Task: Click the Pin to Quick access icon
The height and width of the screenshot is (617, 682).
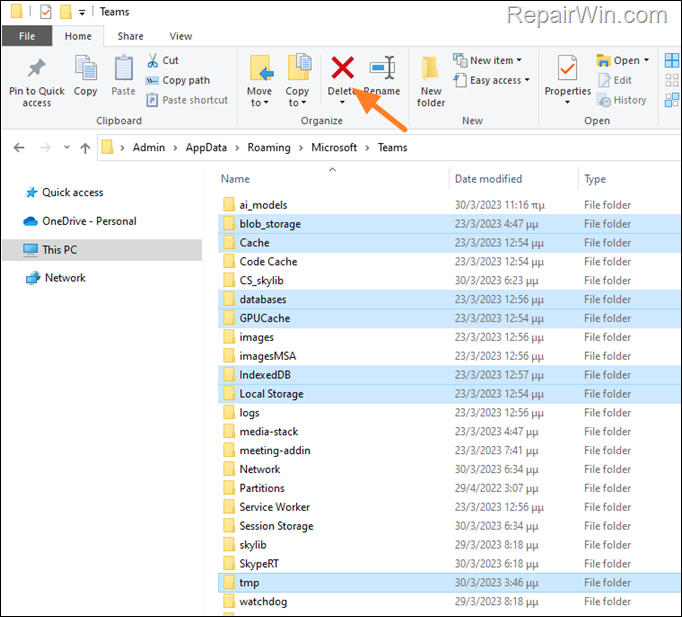Action: 37,68
